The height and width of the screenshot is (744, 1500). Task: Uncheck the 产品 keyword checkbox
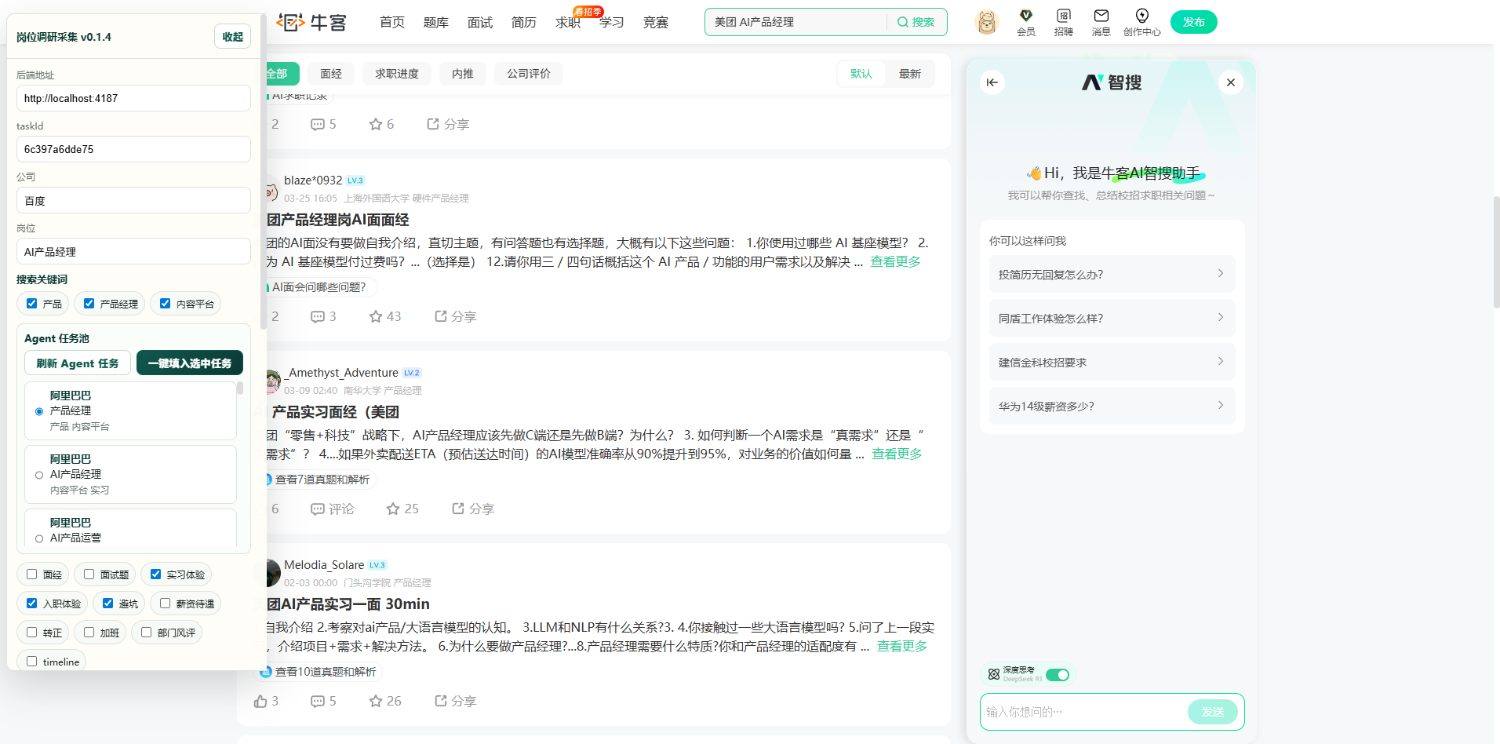[32, 303]
